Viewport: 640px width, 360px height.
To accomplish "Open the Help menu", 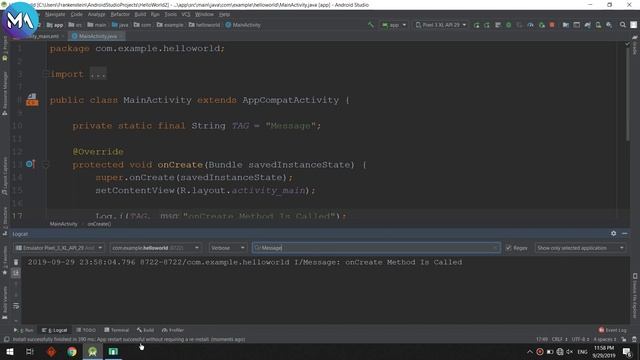I will 224,14.
